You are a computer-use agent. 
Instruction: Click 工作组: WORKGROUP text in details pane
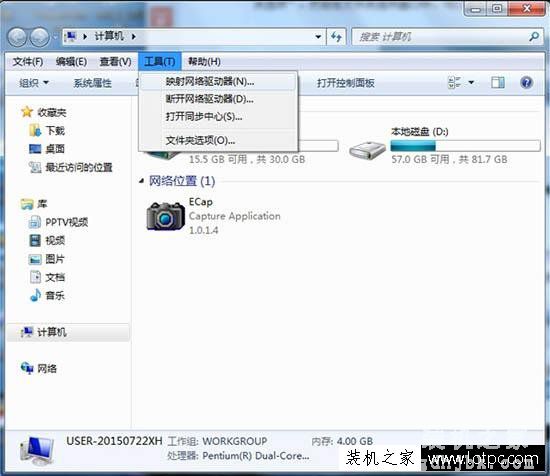click(x=217, y=441)
